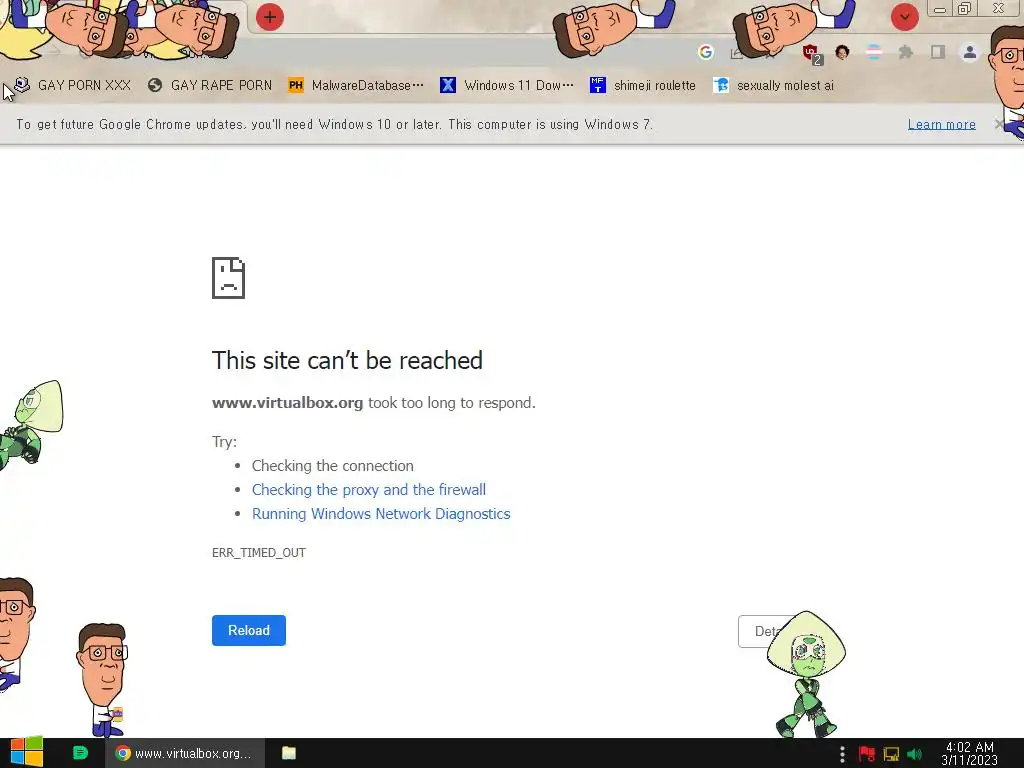Image resolution: width=1024 pixels, height=768 pixels.
Task: Open the uBlock Origin extension icon
Action: pos(811,53)
